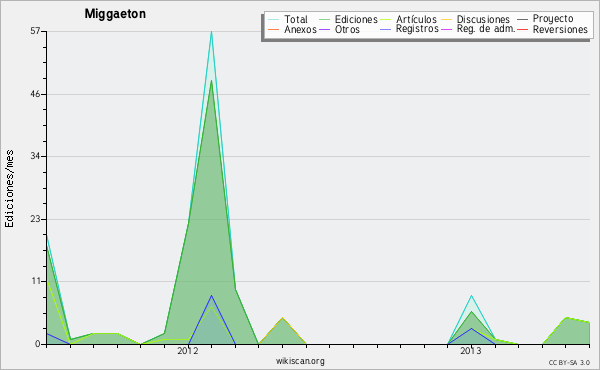
Task: Click the Anexos legend label
Action: (300, 29)
